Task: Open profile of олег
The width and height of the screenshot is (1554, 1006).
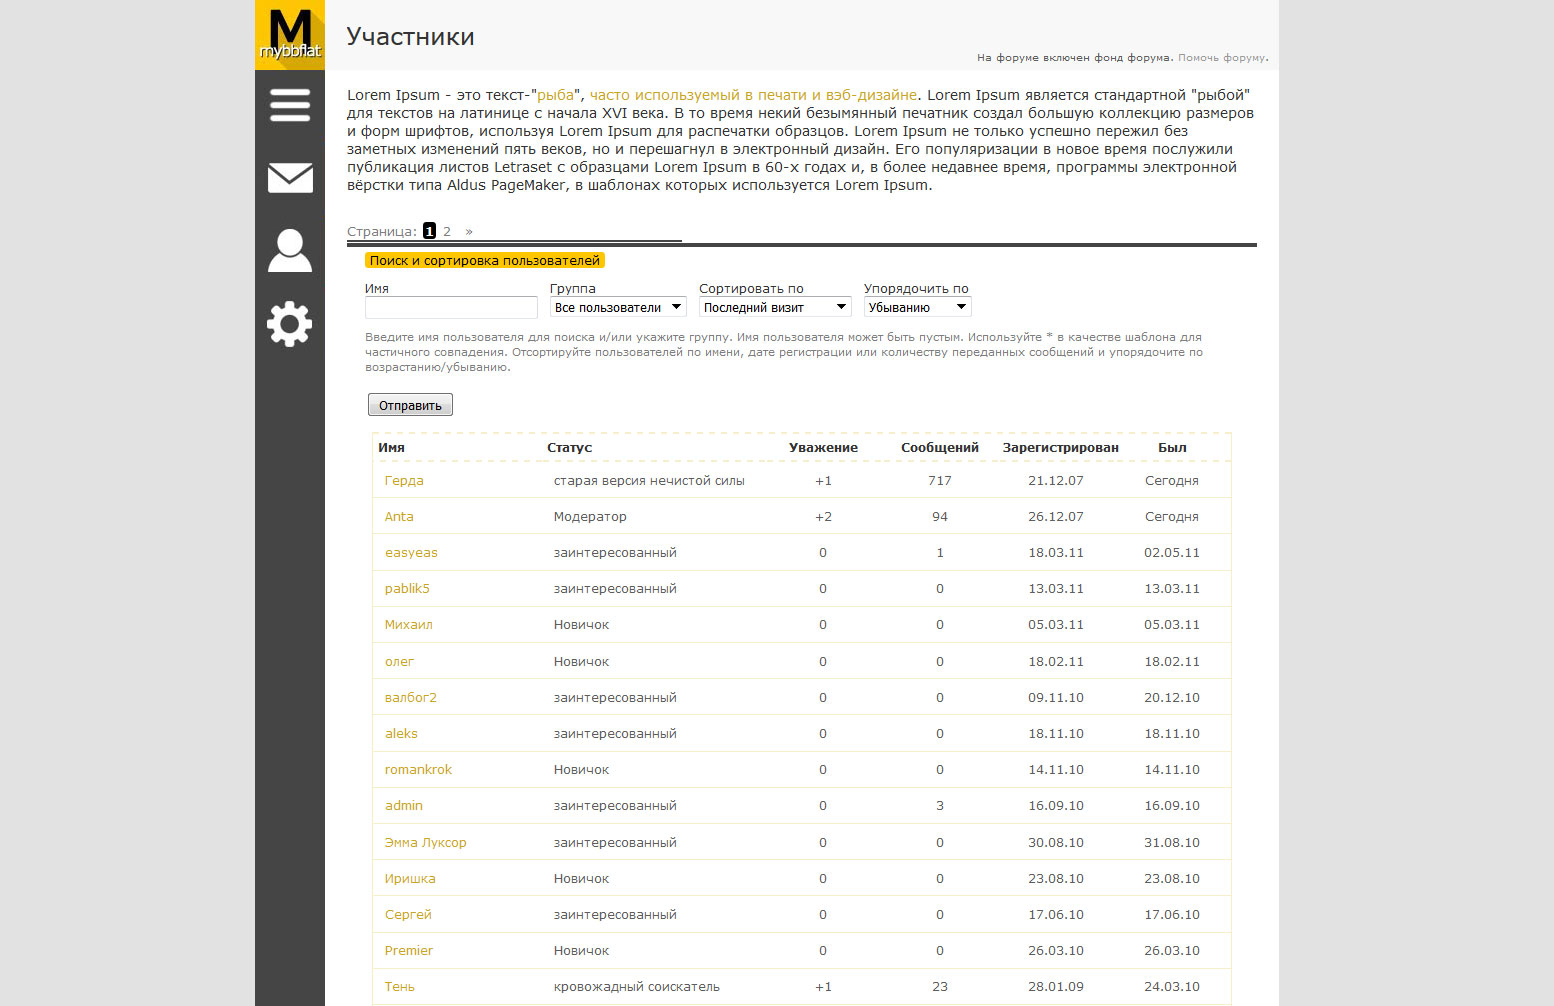Action: (399, 661)
